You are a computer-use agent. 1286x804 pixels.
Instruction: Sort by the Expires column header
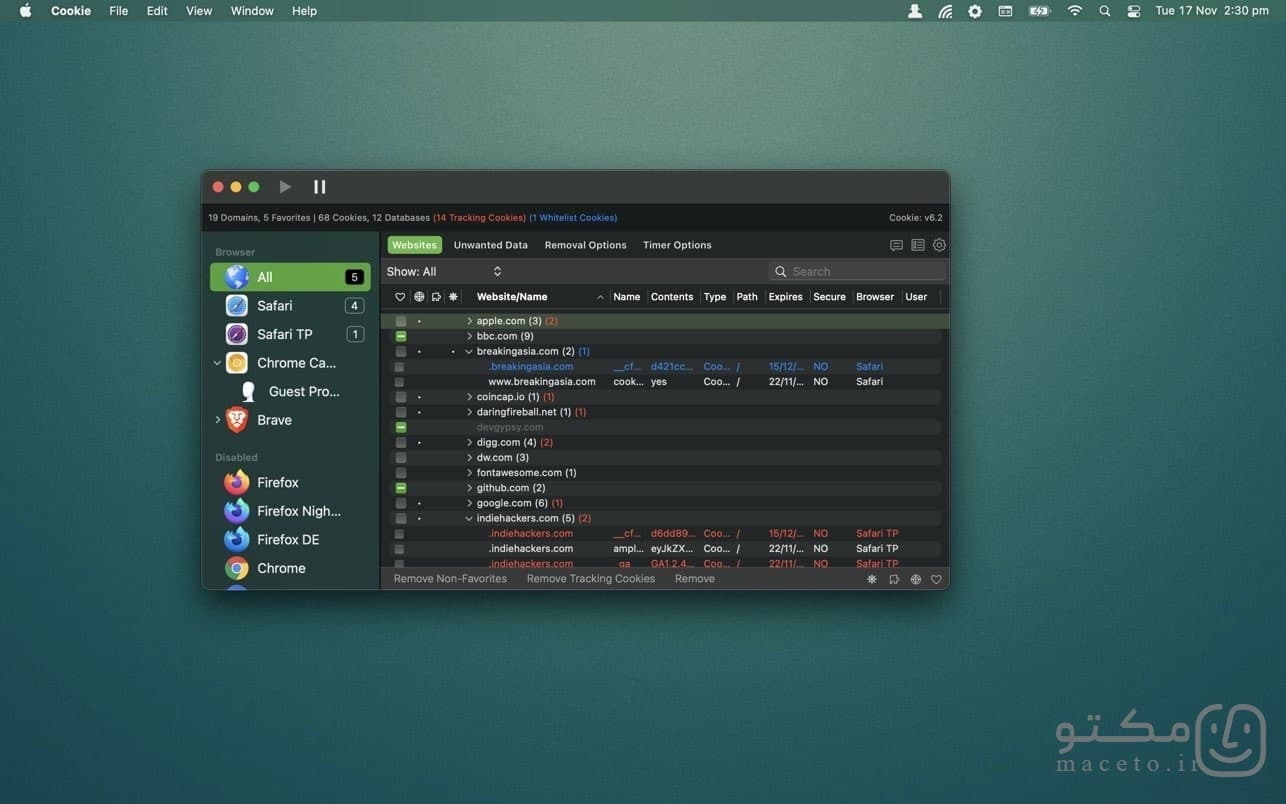coord(786,297)
